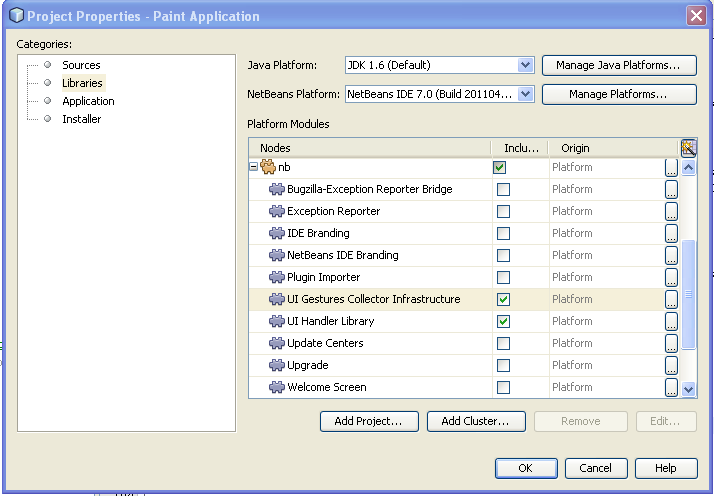Click the nb cluster folder icon
714x496 pixels.
coord(268,167)
